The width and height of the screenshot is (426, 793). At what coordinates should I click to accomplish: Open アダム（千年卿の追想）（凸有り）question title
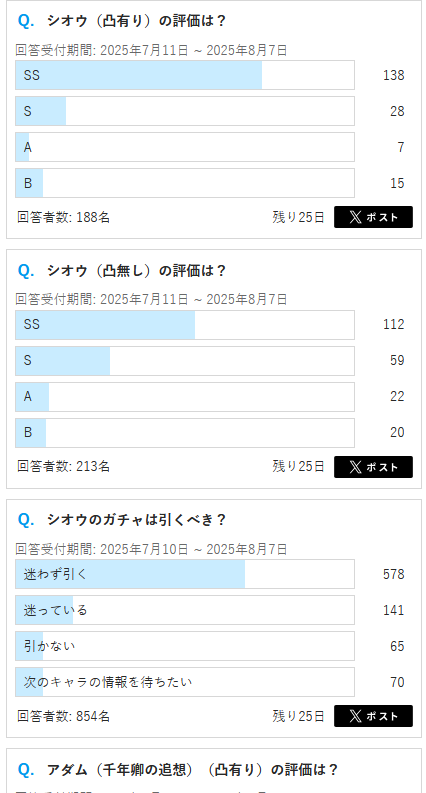[192, 770]
